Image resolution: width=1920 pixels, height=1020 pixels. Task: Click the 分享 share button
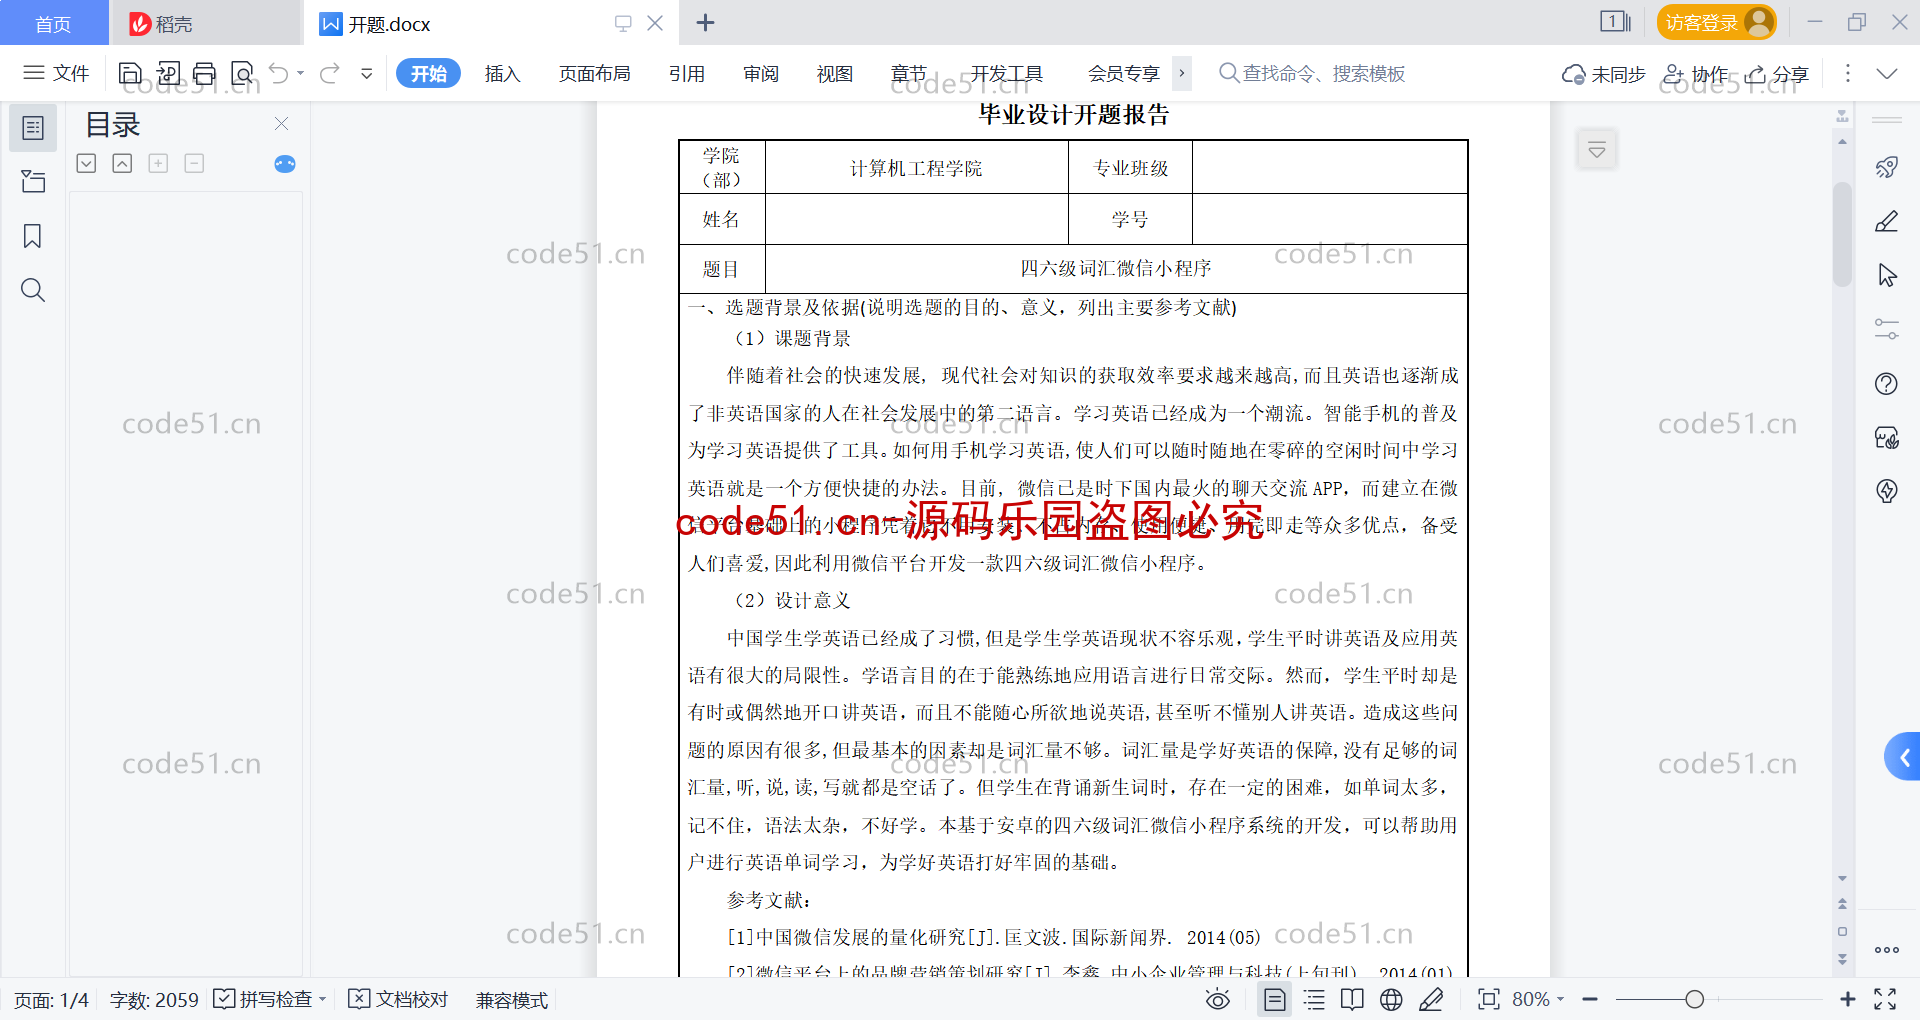[1777, 74]
